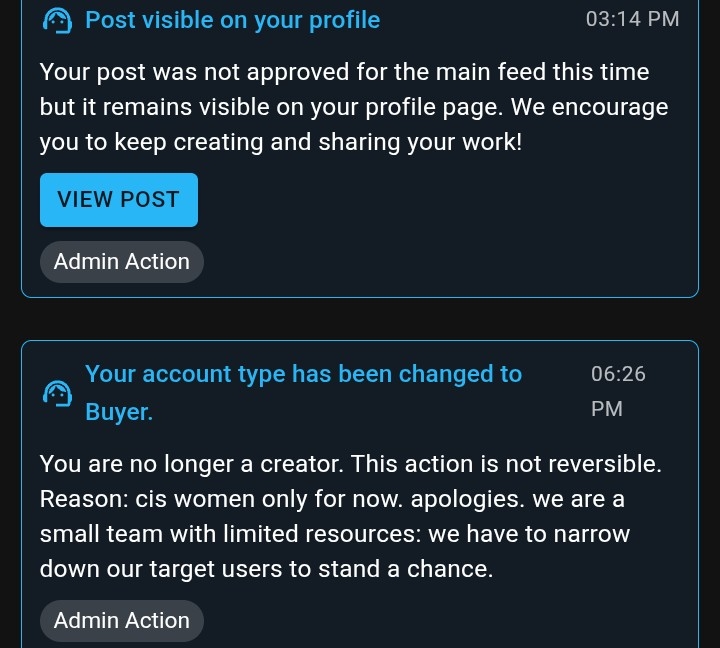Click the headset icon beside Post visible title
The height and width of the screenshot is (648, 720).
tap(58, 20)
